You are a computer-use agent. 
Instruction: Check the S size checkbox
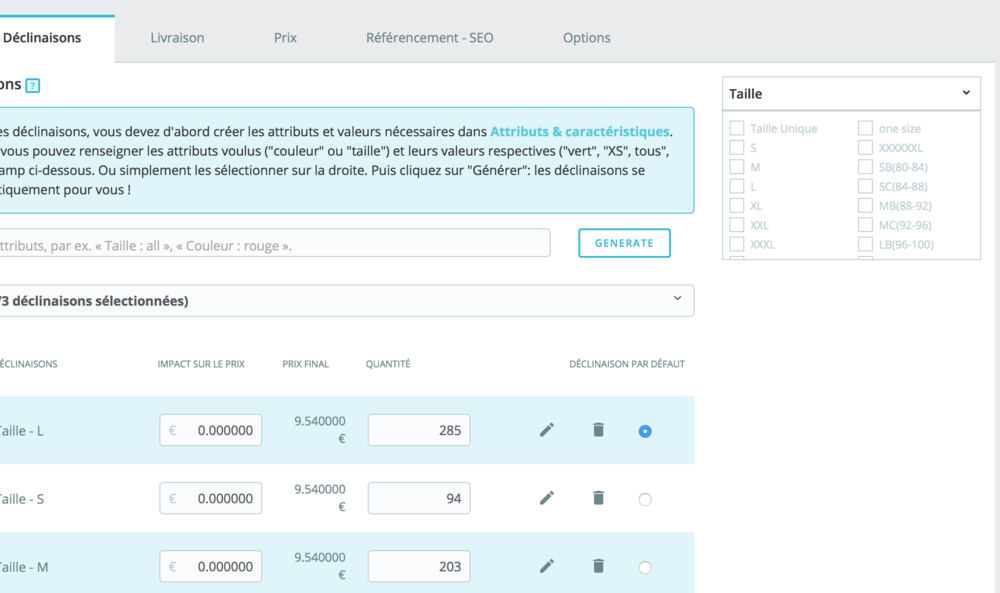click(737, 147)
